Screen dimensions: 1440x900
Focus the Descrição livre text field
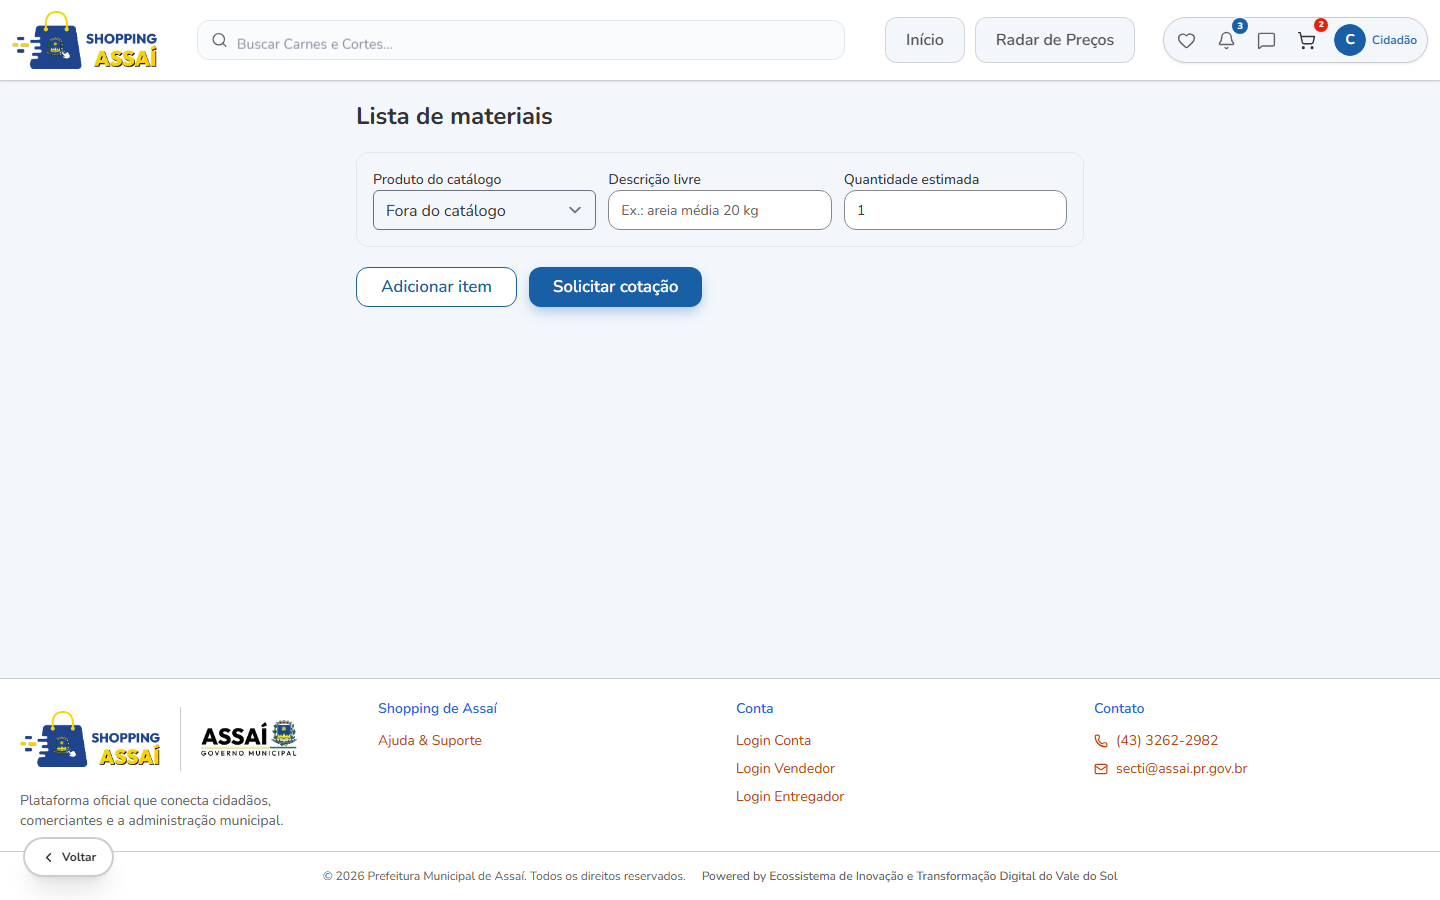[x=720, y=210]
